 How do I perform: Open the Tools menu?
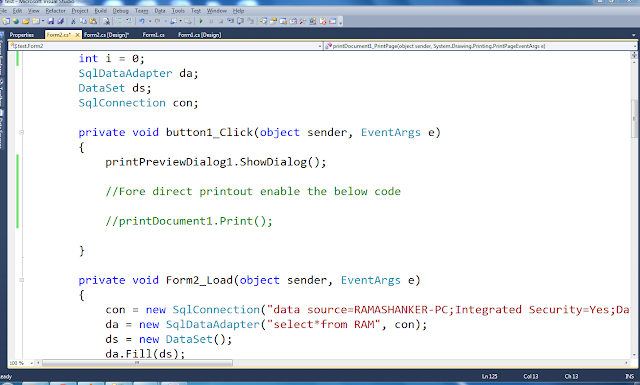tap(178, 11)
